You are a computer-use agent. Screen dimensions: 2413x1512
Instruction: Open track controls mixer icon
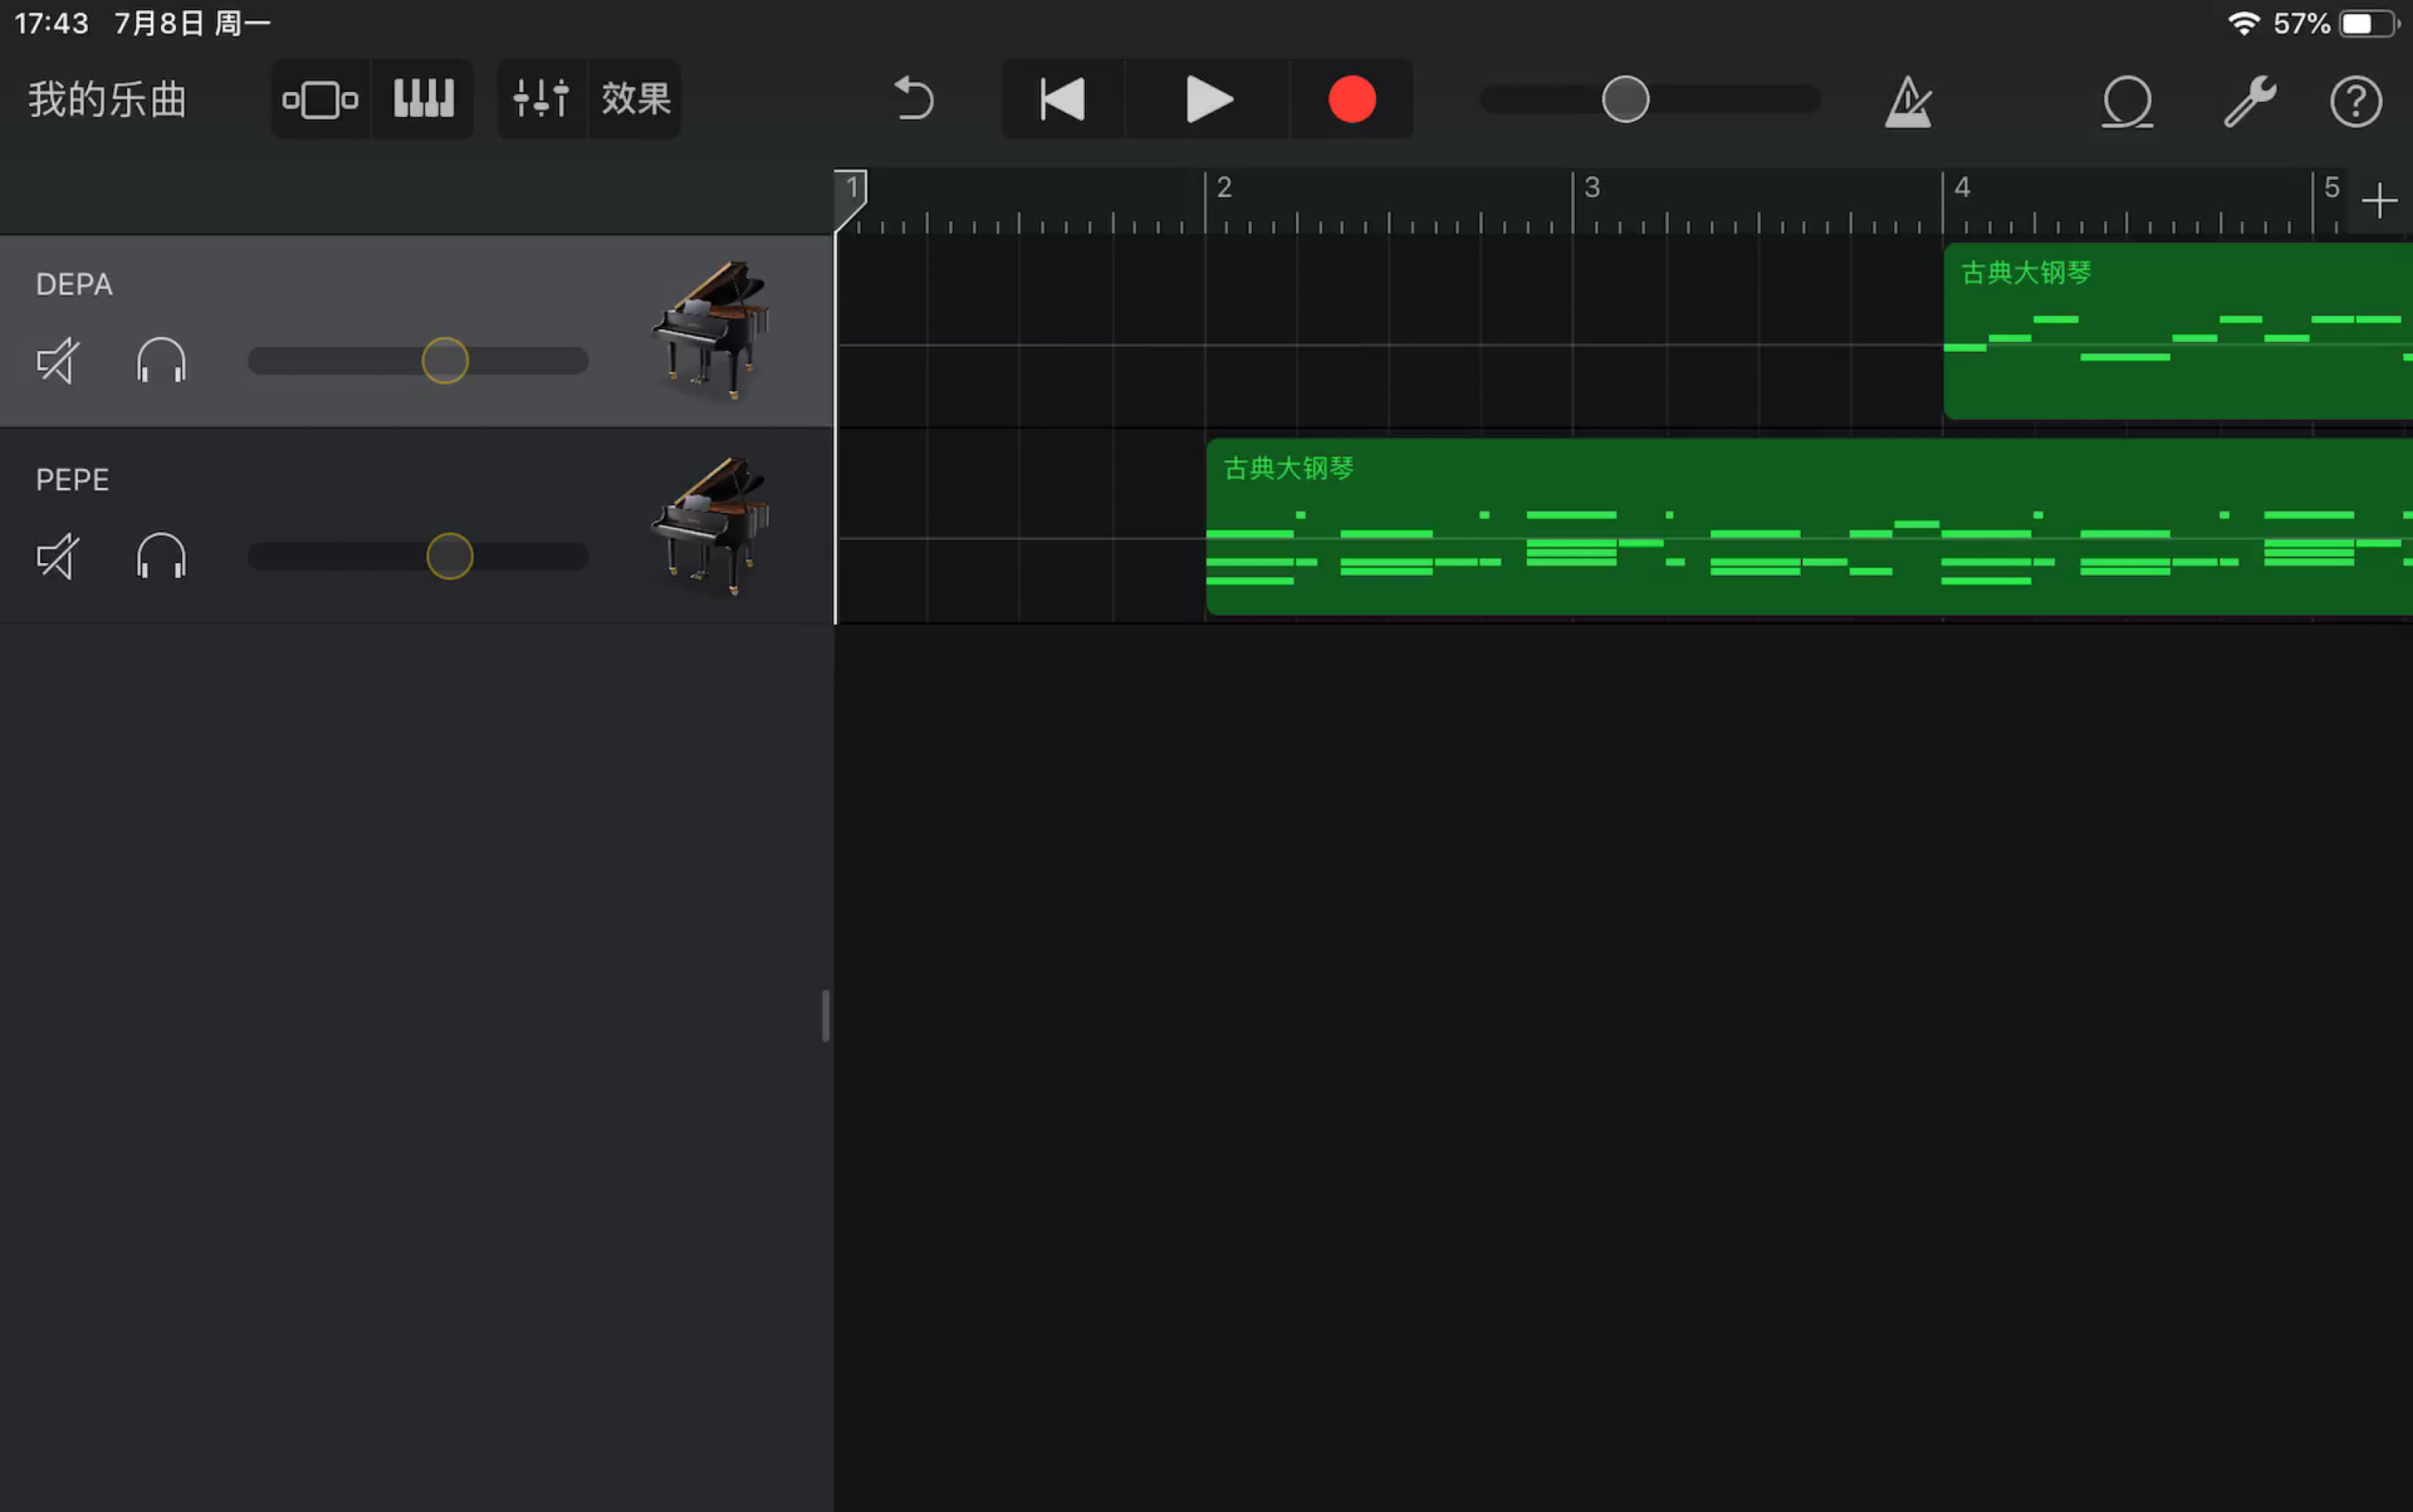pos(541,99)
